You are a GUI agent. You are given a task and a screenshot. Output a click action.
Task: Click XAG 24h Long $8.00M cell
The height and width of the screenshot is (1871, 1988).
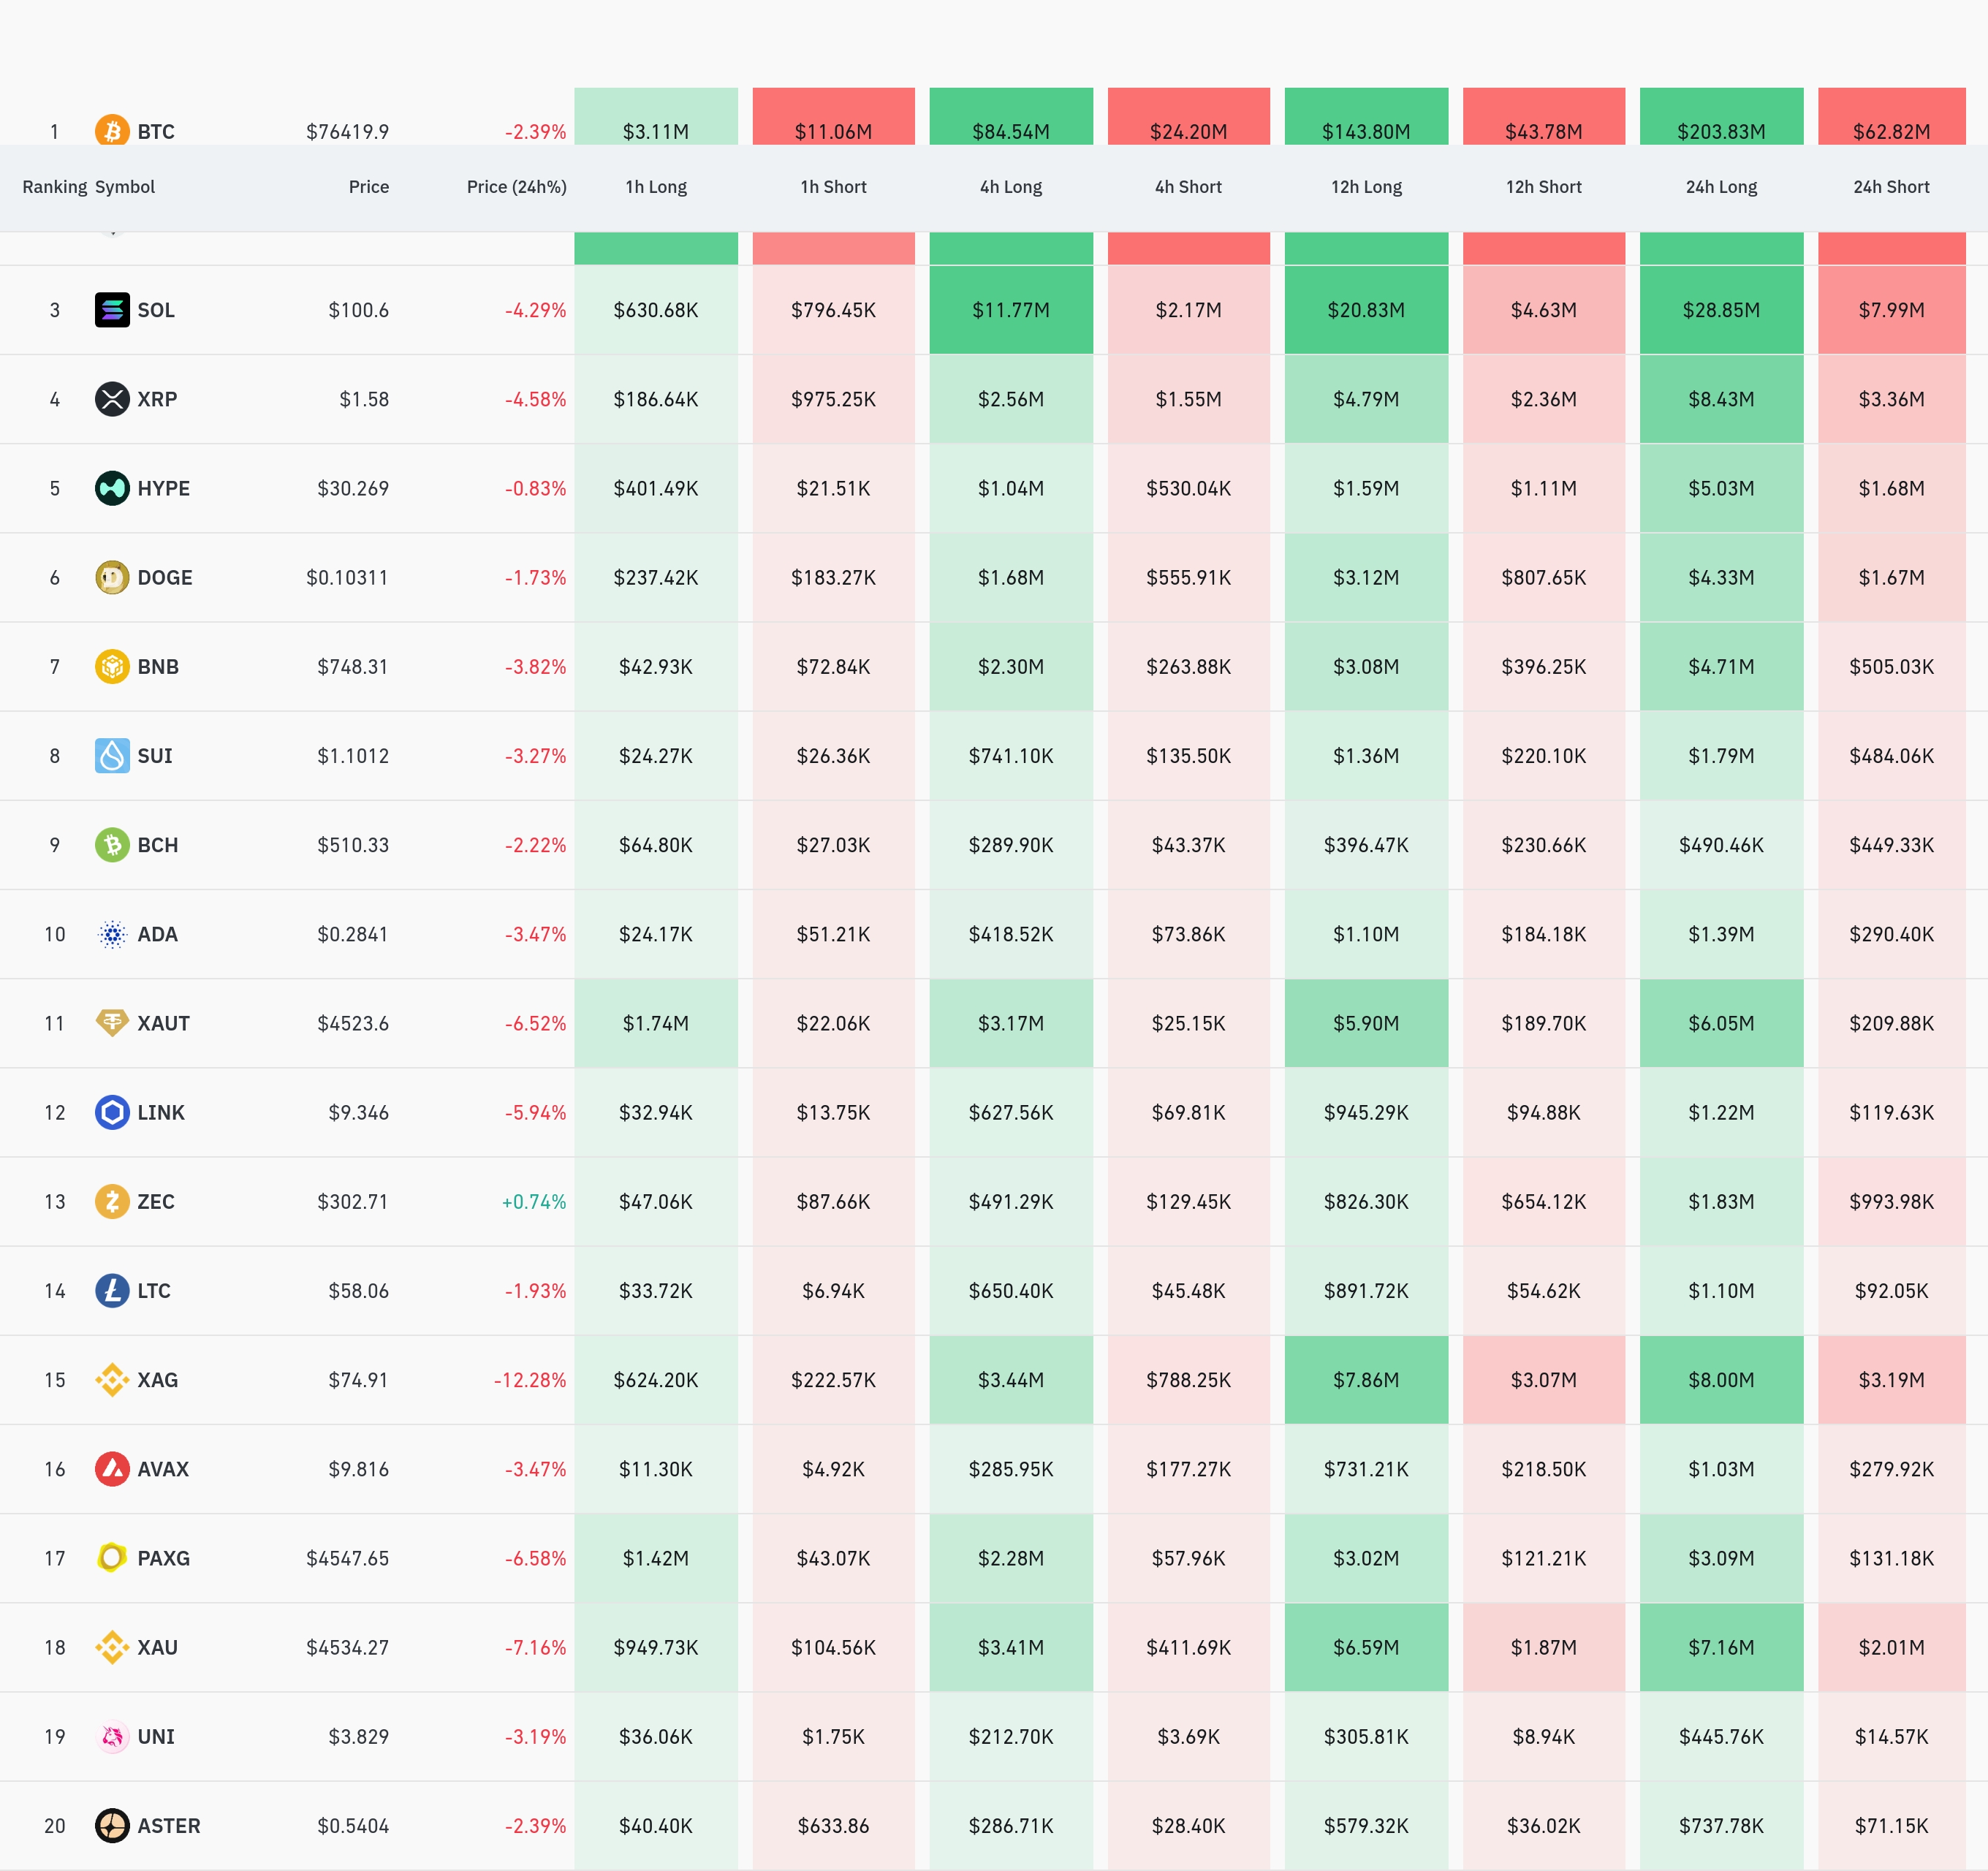tap(1720, 1380)
